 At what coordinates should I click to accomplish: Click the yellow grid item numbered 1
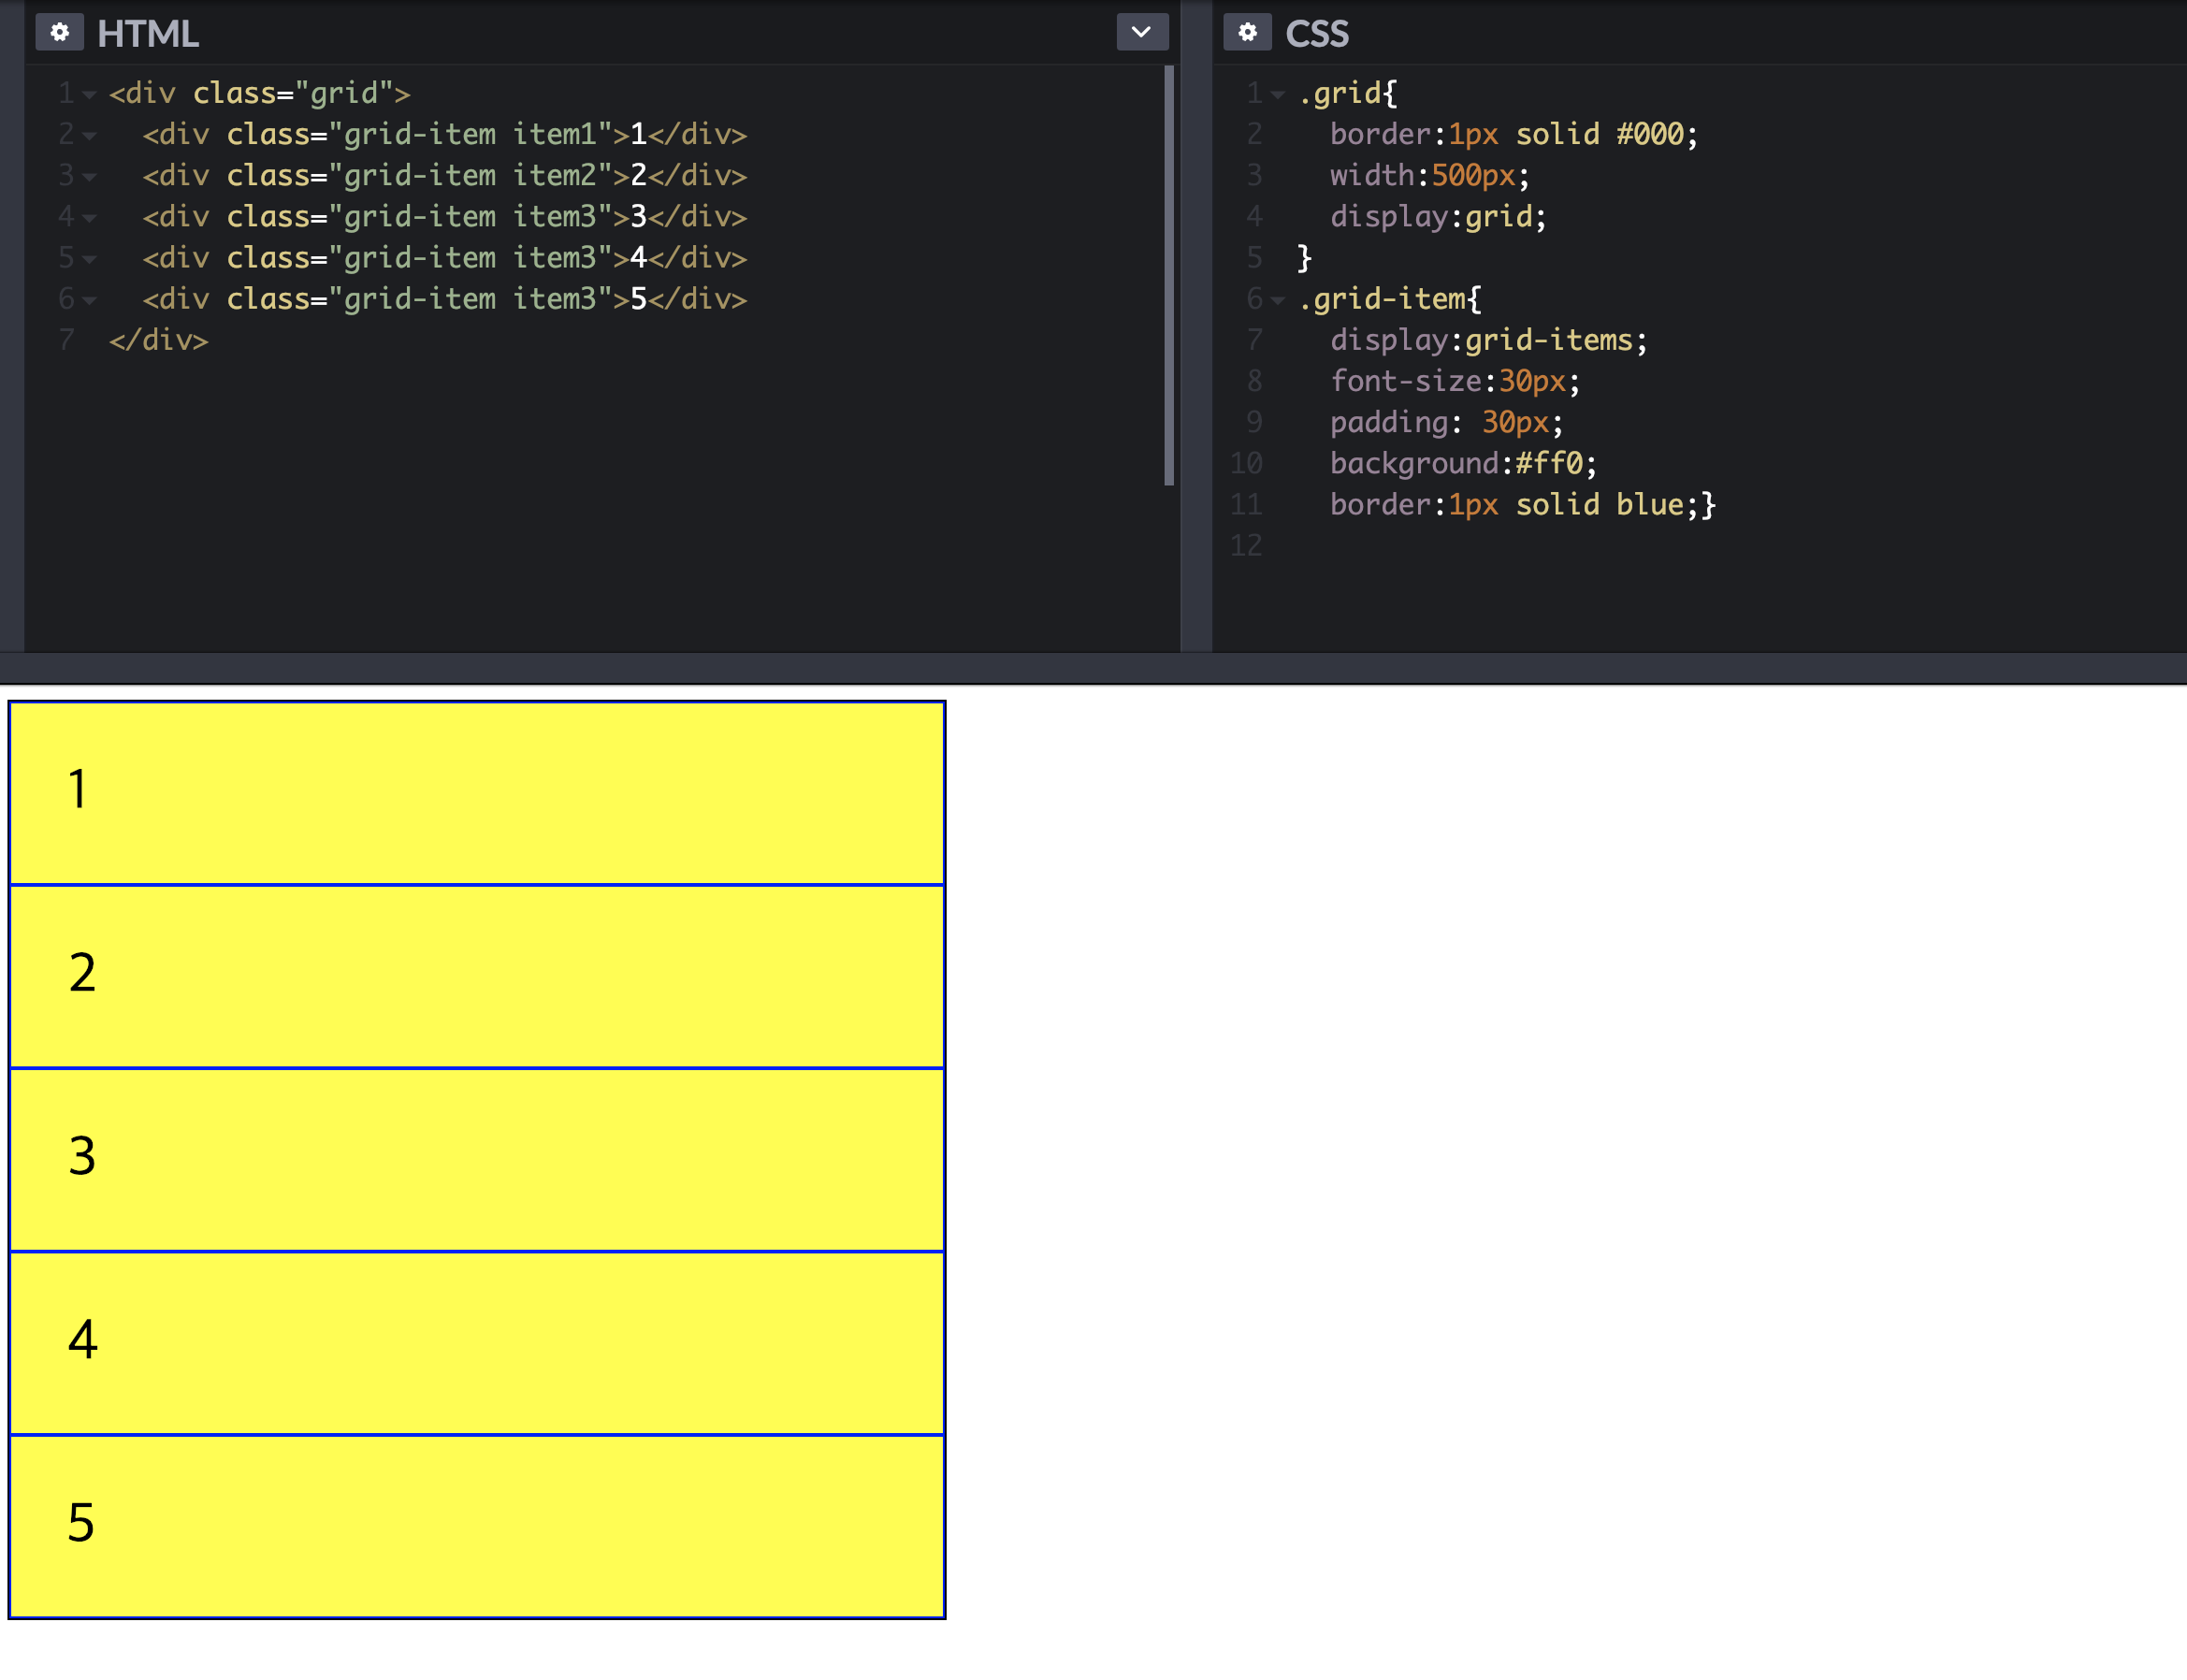(476, 792)
